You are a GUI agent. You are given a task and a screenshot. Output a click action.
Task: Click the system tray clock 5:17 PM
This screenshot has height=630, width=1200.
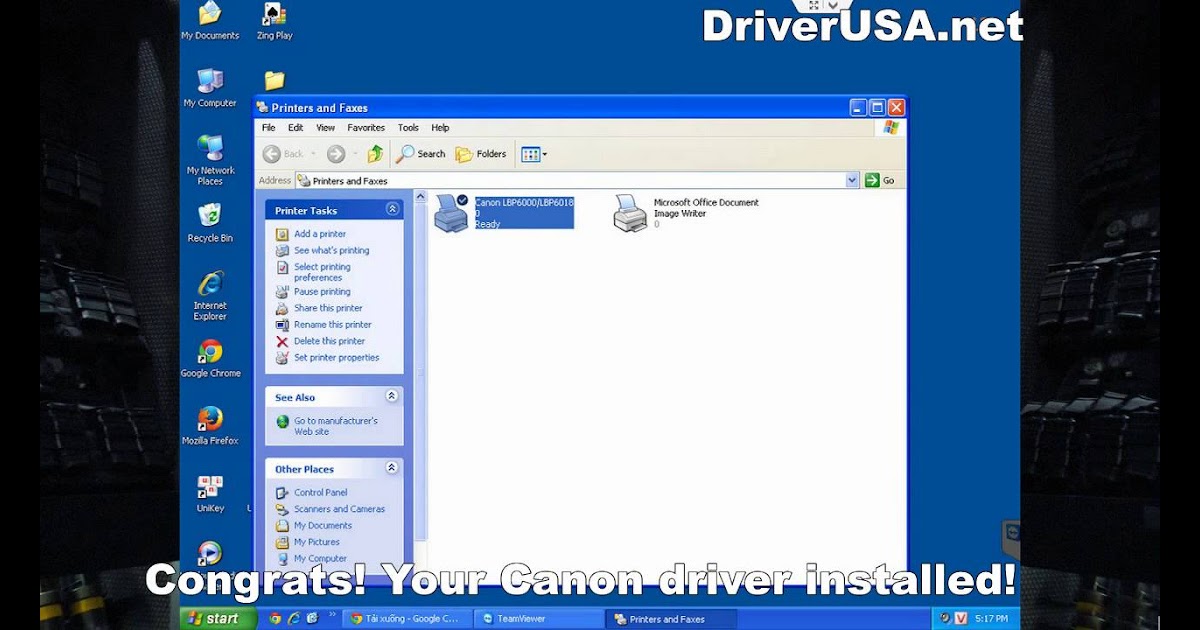click(993, 619)
